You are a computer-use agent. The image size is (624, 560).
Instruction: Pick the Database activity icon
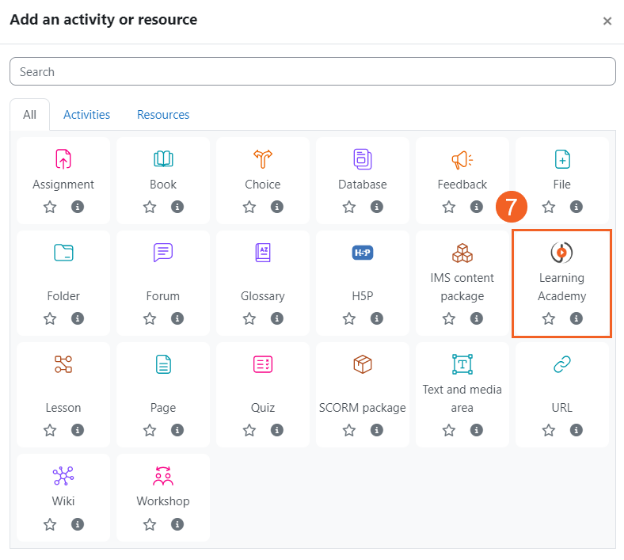tap(362, 159)
